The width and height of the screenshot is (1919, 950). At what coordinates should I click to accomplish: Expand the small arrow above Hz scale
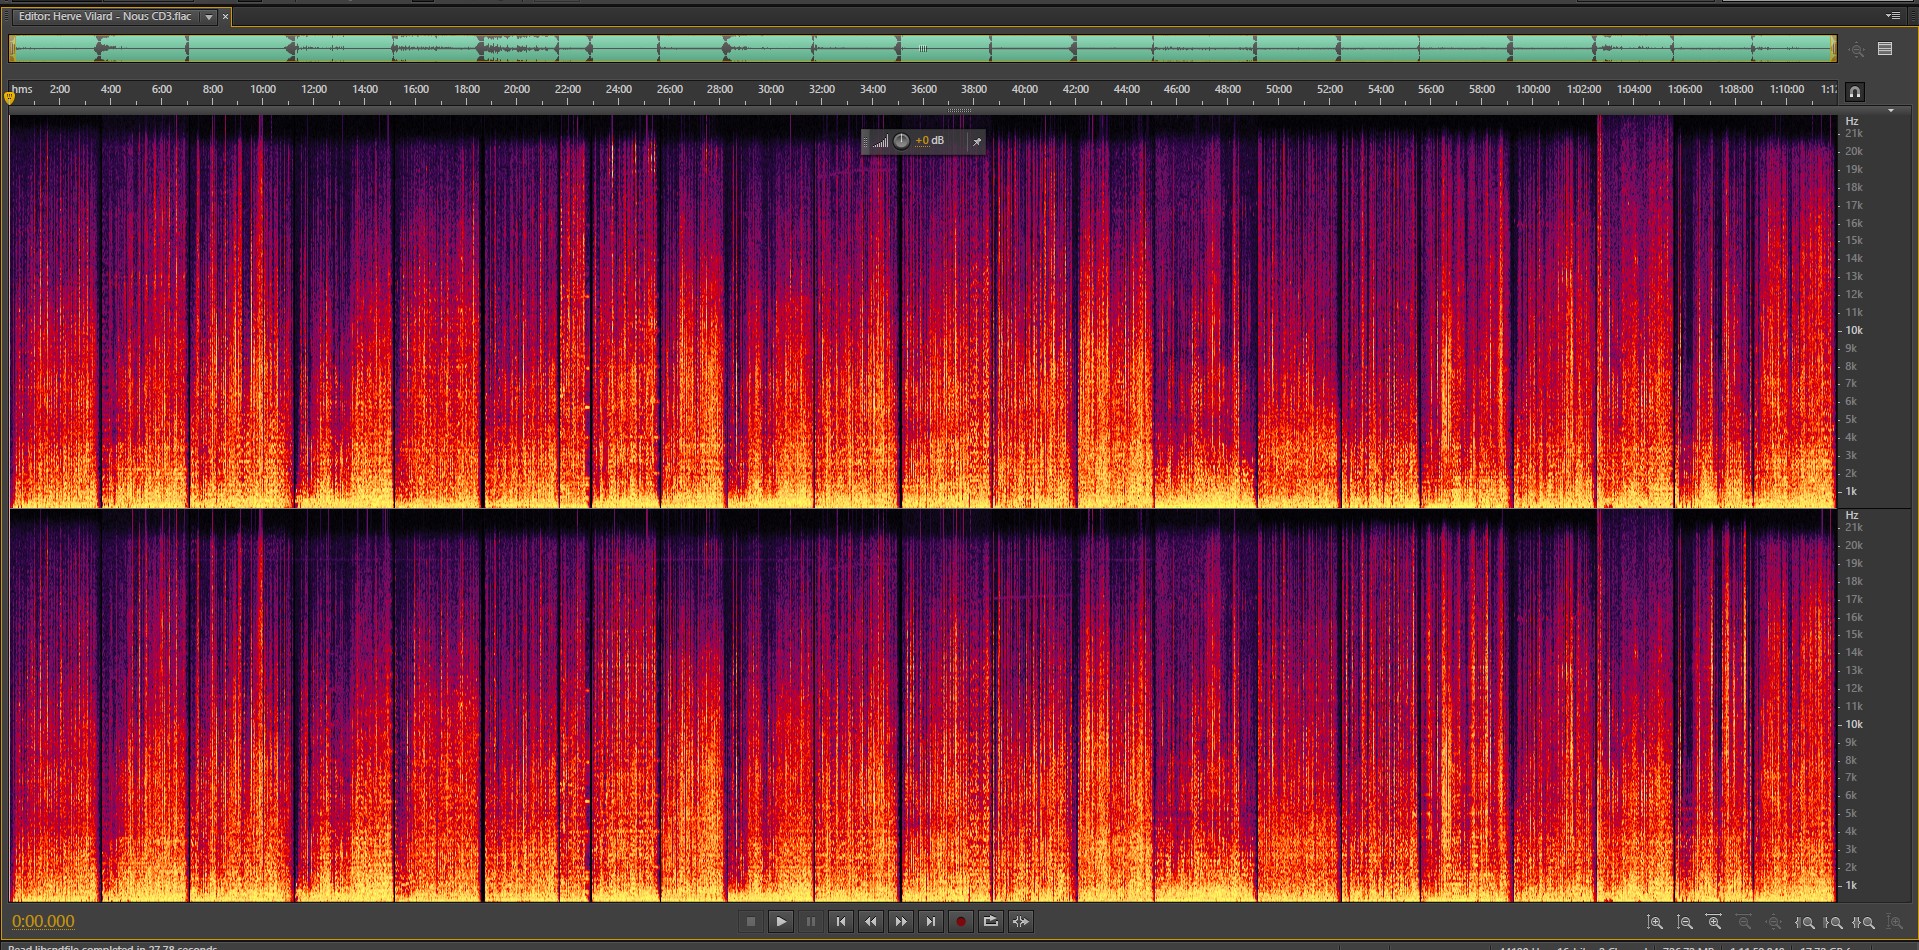(1890, 111)
